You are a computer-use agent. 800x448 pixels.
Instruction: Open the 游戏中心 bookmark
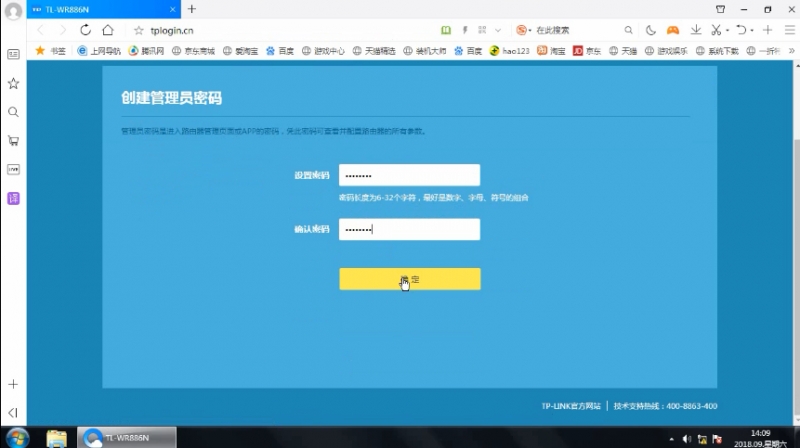click(x=323, y=51)
